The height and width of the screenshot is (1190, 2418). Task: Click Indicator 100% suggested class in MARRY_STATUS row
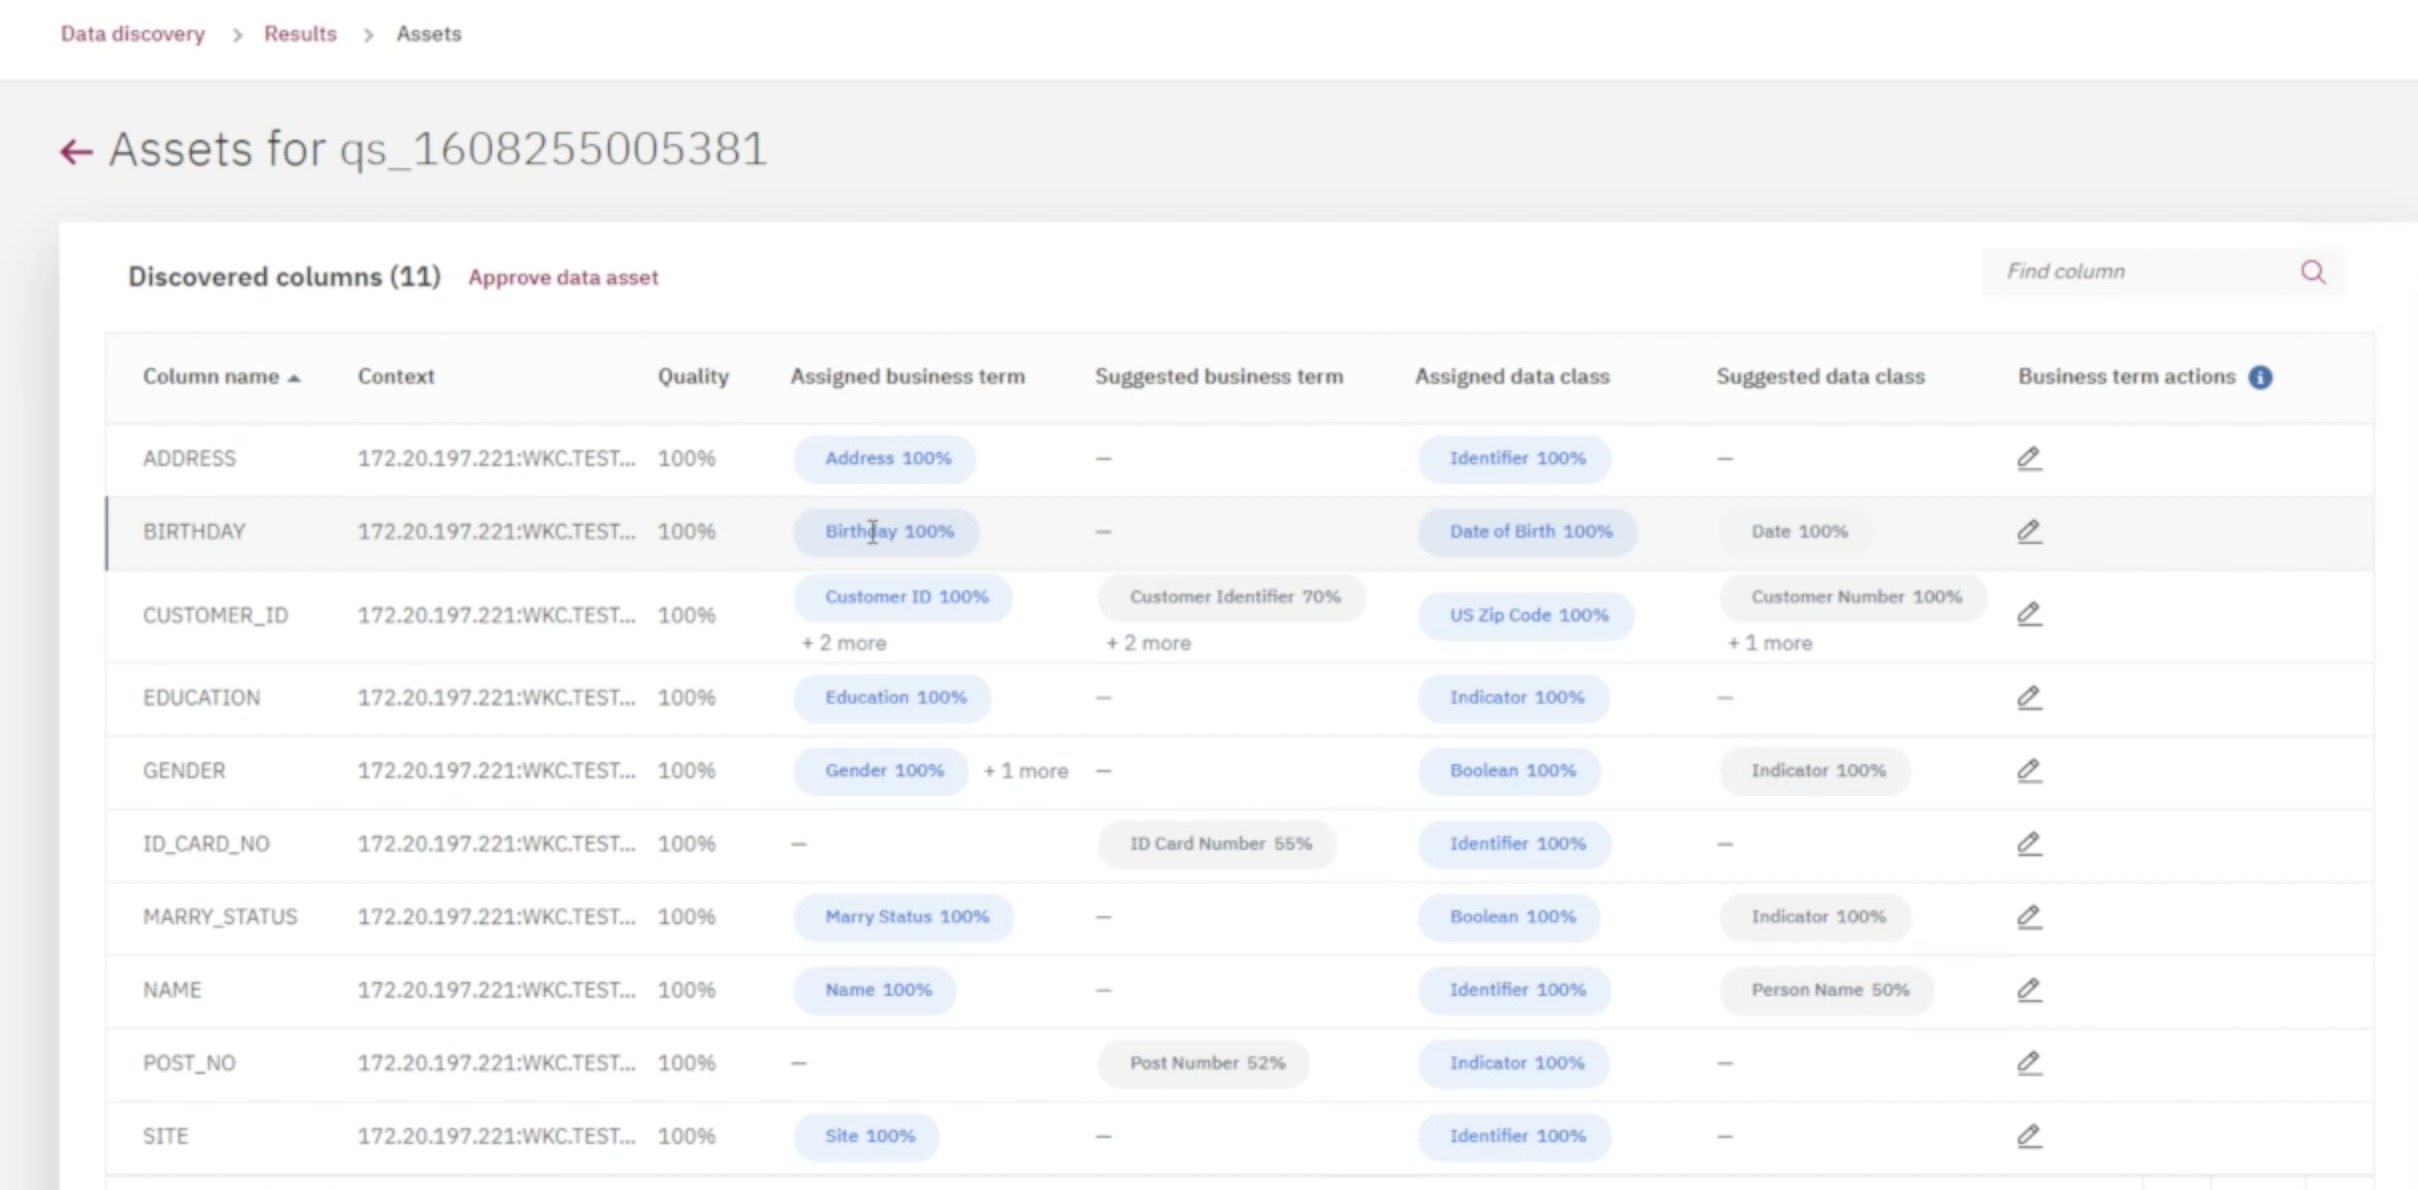tap(1816, 917)
